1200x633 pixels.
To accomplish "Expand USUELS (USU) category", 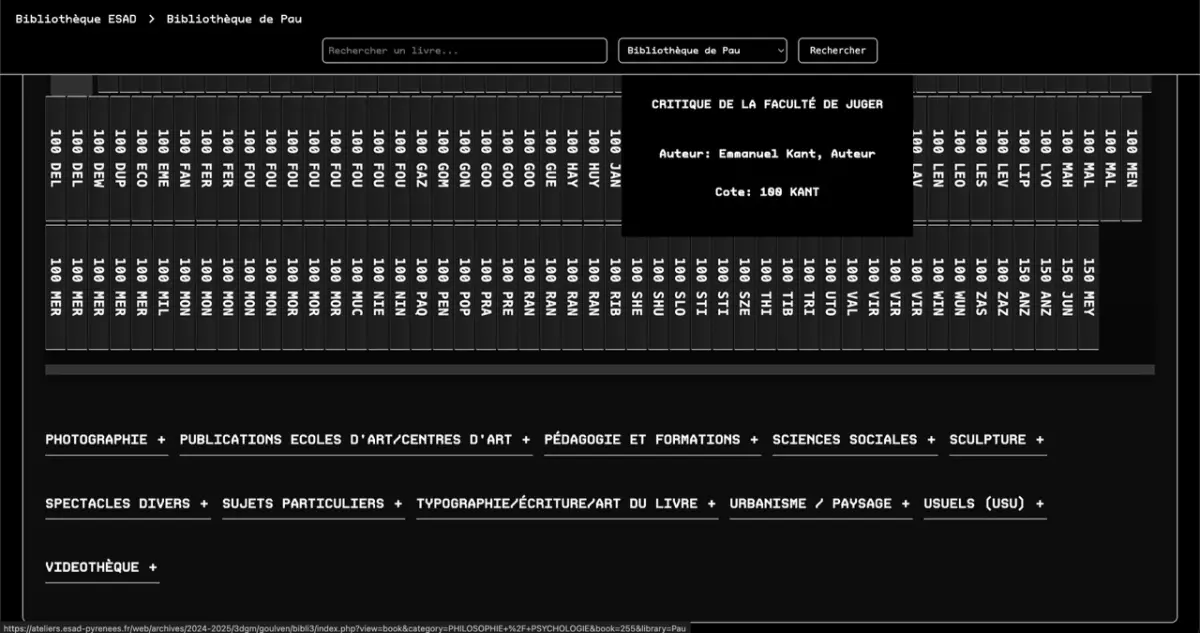I will [984, 504].
